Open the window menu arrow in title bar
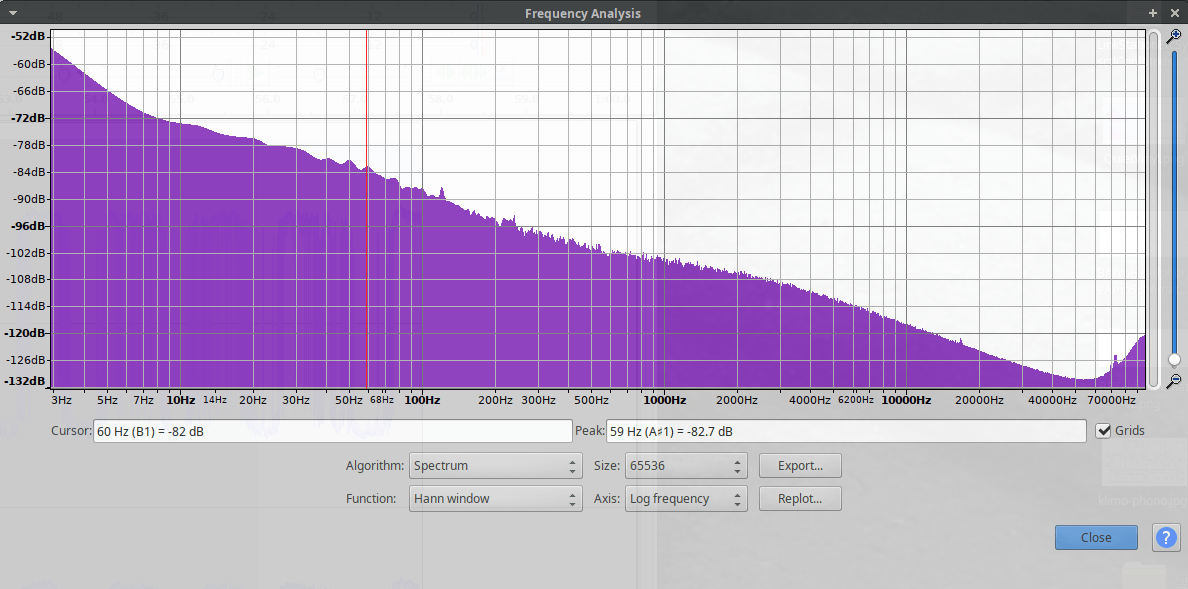This screenshot has height=589, width=1188. pos(12,13)
